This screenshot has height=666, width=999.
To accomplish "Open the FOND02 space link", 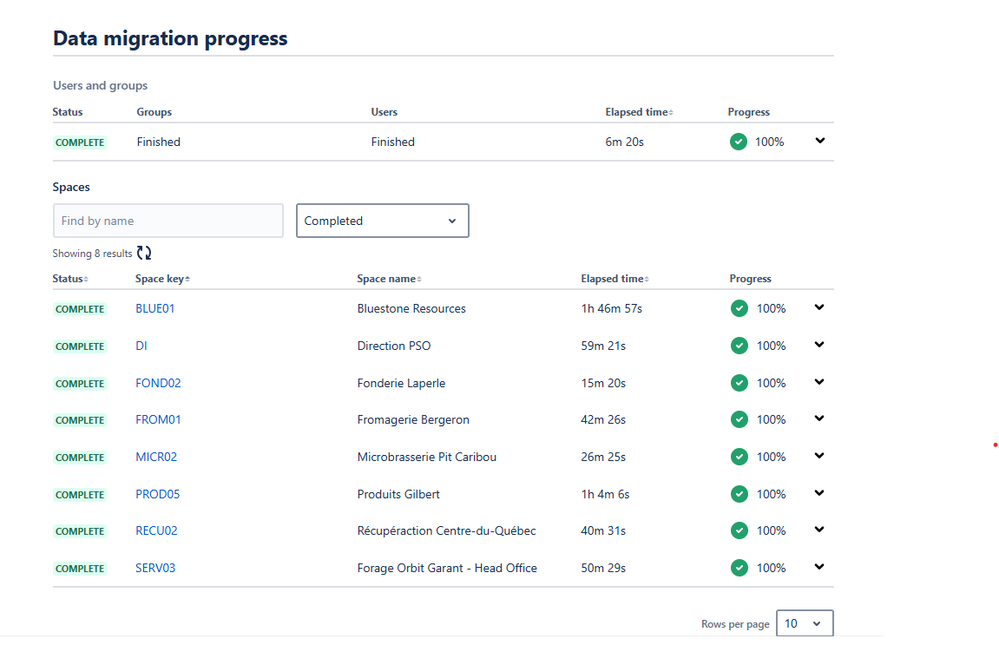I will tap(158, 383).
